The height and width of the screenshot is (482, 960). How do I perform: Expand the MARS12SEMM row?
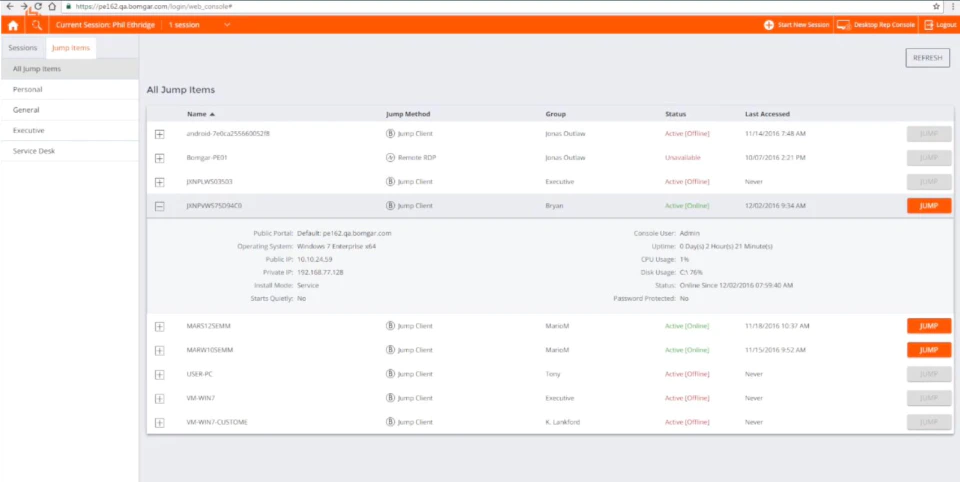(x=159, y=326)
